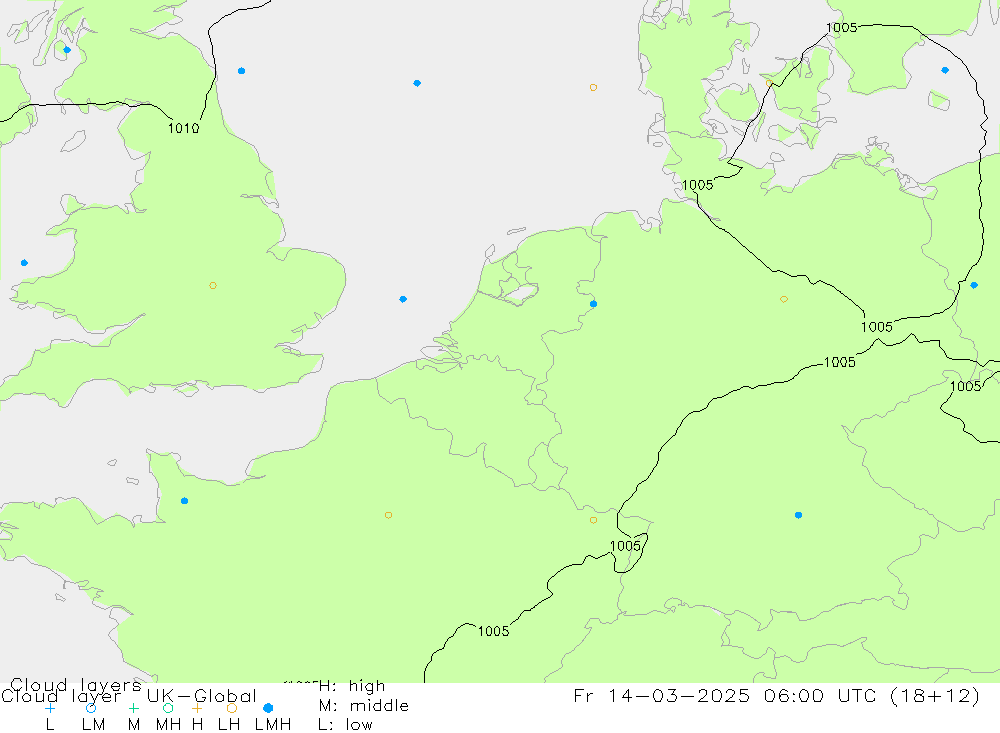Click the 'M: middle' legend text
This screenshot has width=1000, height=733.
click(x=364, y=706)
